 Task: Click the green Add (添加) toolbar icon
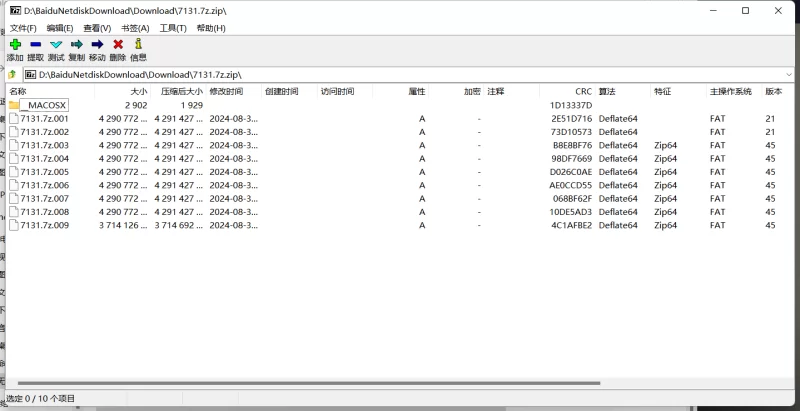(15, 44)
